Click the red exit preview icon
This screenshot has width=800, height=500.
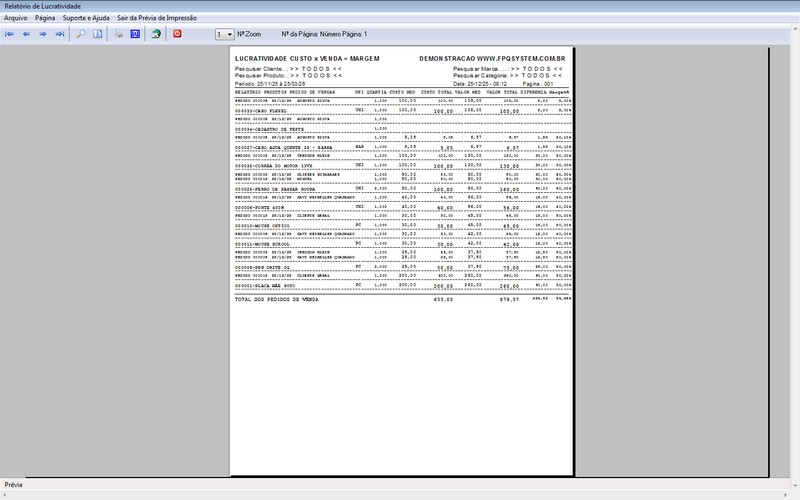coord(178,34)
